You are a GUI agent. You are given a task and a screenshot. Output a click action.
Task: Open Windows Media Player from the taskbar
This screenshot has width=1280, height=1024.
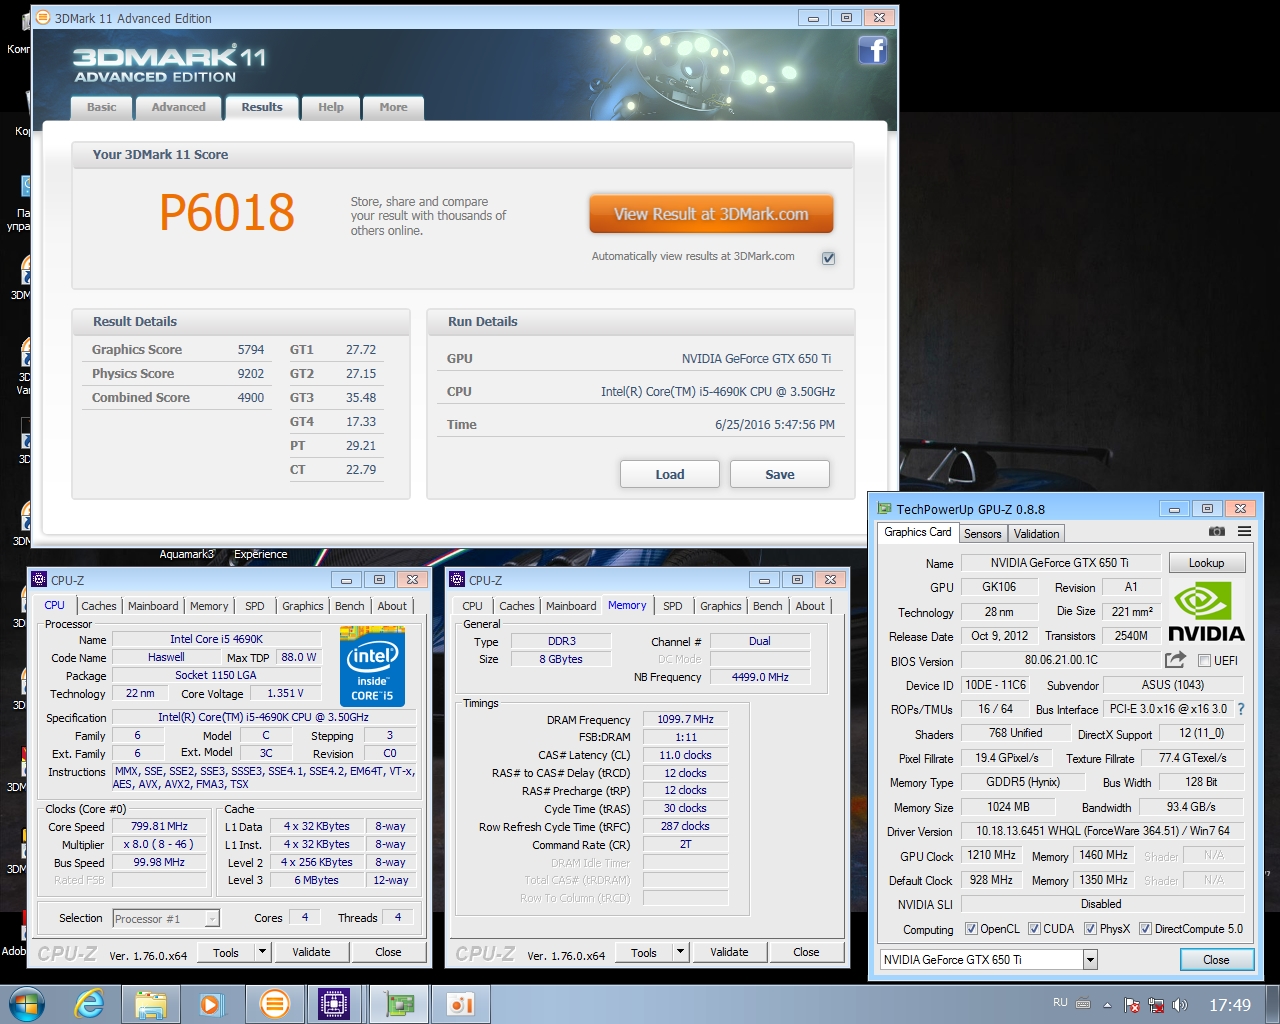coord(212,1004)
